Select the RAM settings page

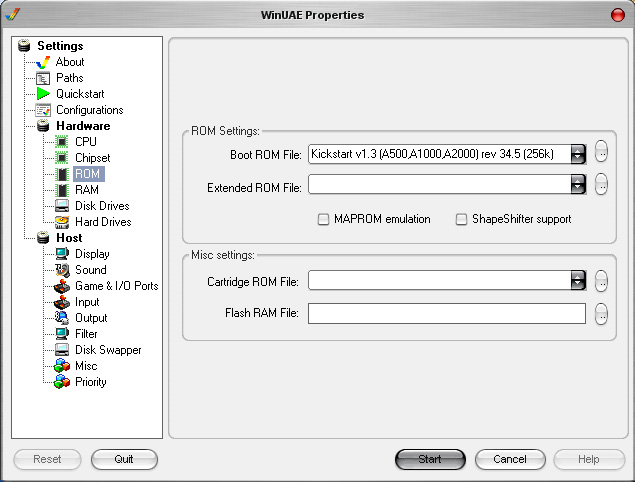coord(87,190)
